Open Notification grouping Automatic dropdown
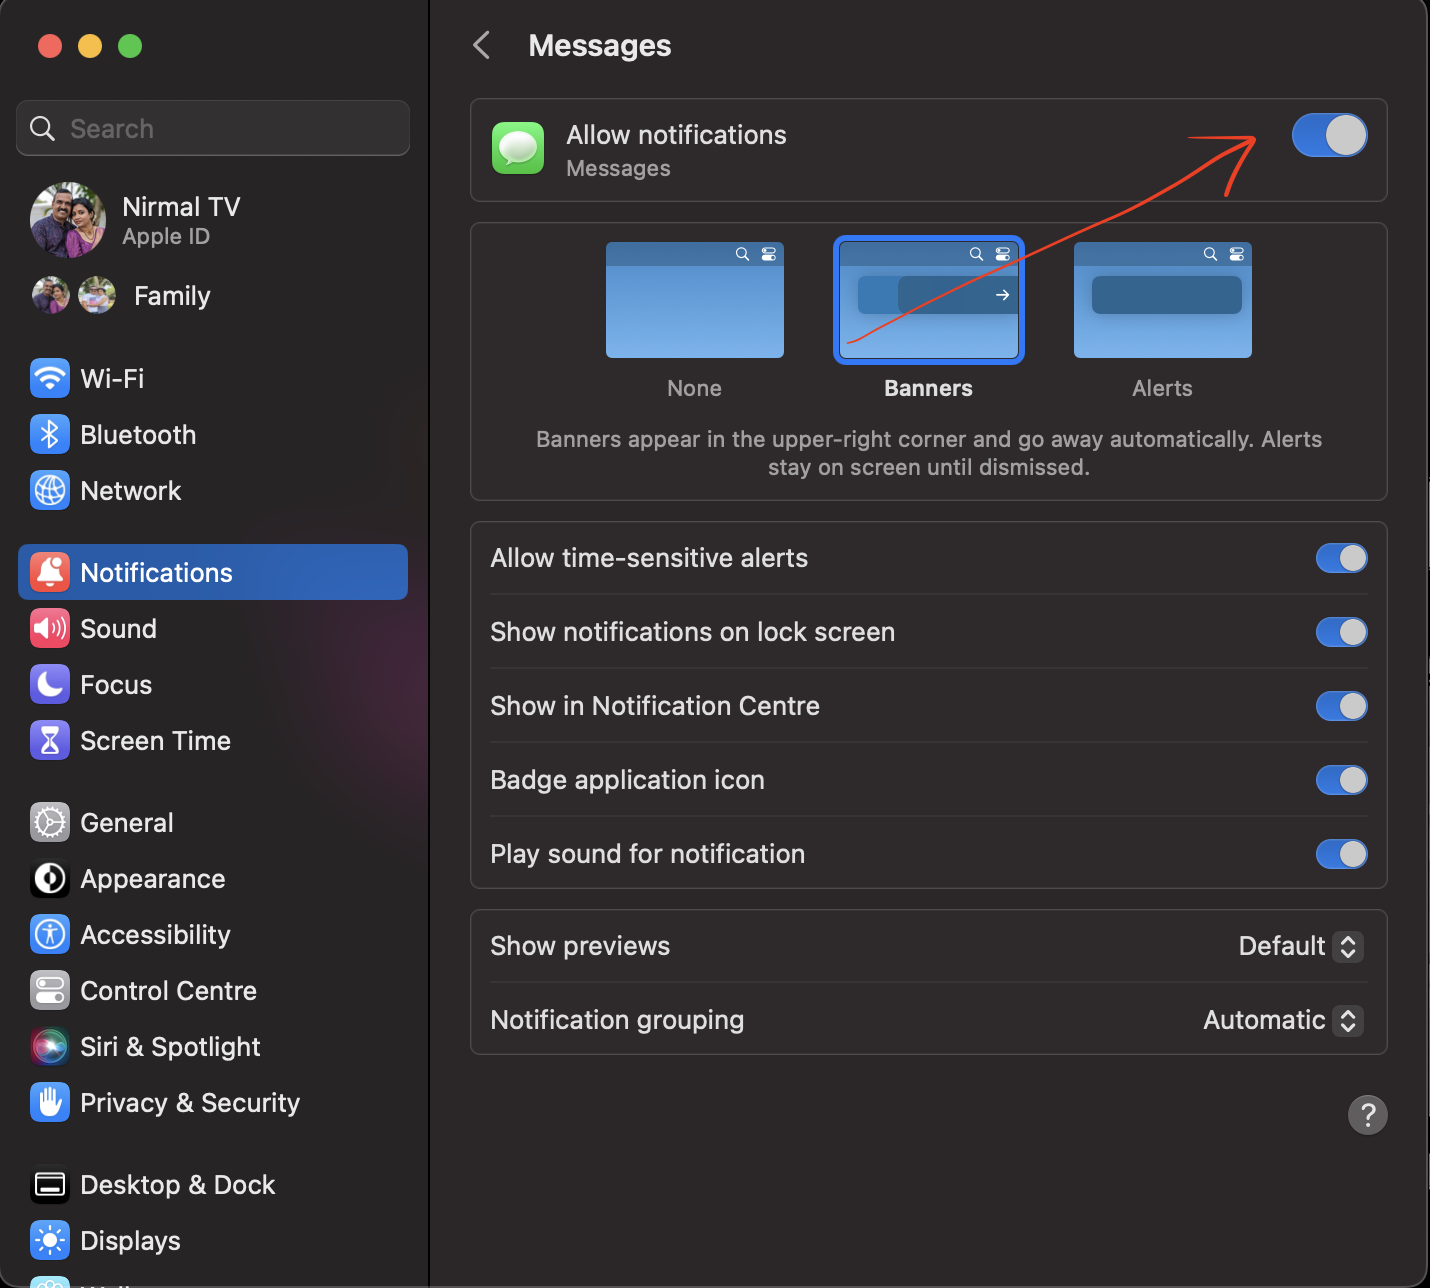This screenshot has width=1430, height=1288. click(1283, 1020)
